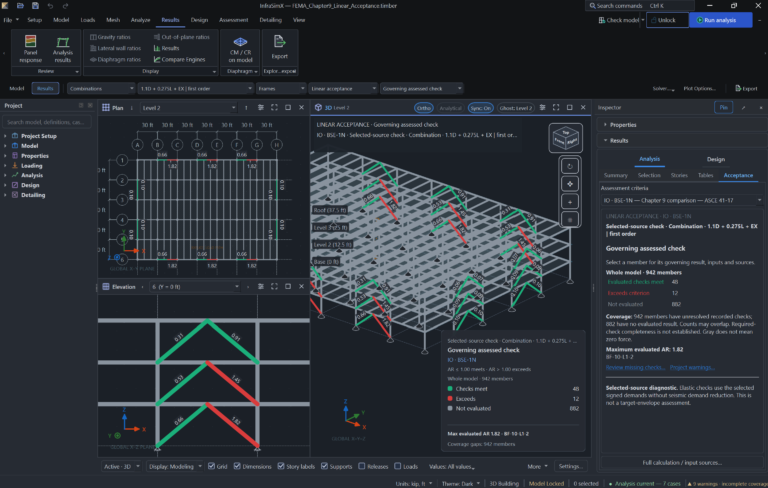Show Lateral wall ratios

pos(116,48)
